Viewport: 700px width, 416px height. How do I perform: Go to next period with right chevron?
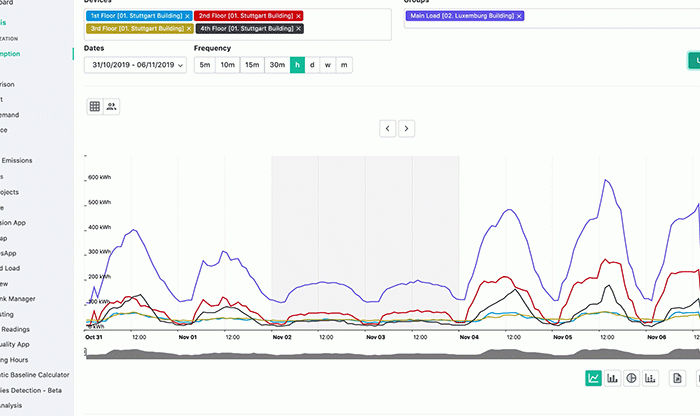(x=406, y=129)
